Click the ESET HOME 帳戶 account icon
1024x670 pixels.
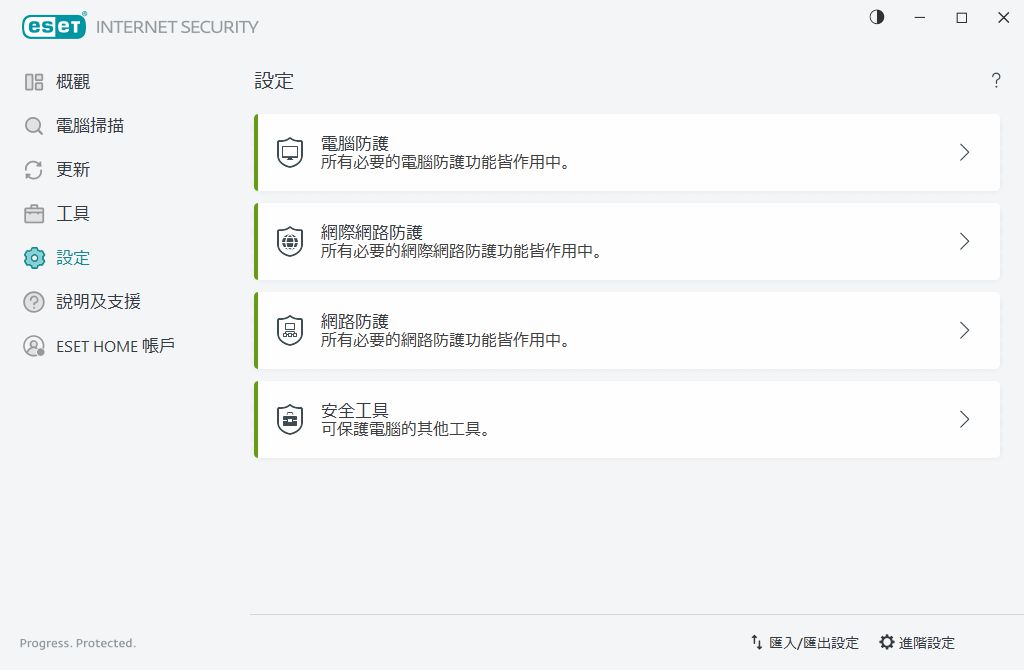click(33, 345)
